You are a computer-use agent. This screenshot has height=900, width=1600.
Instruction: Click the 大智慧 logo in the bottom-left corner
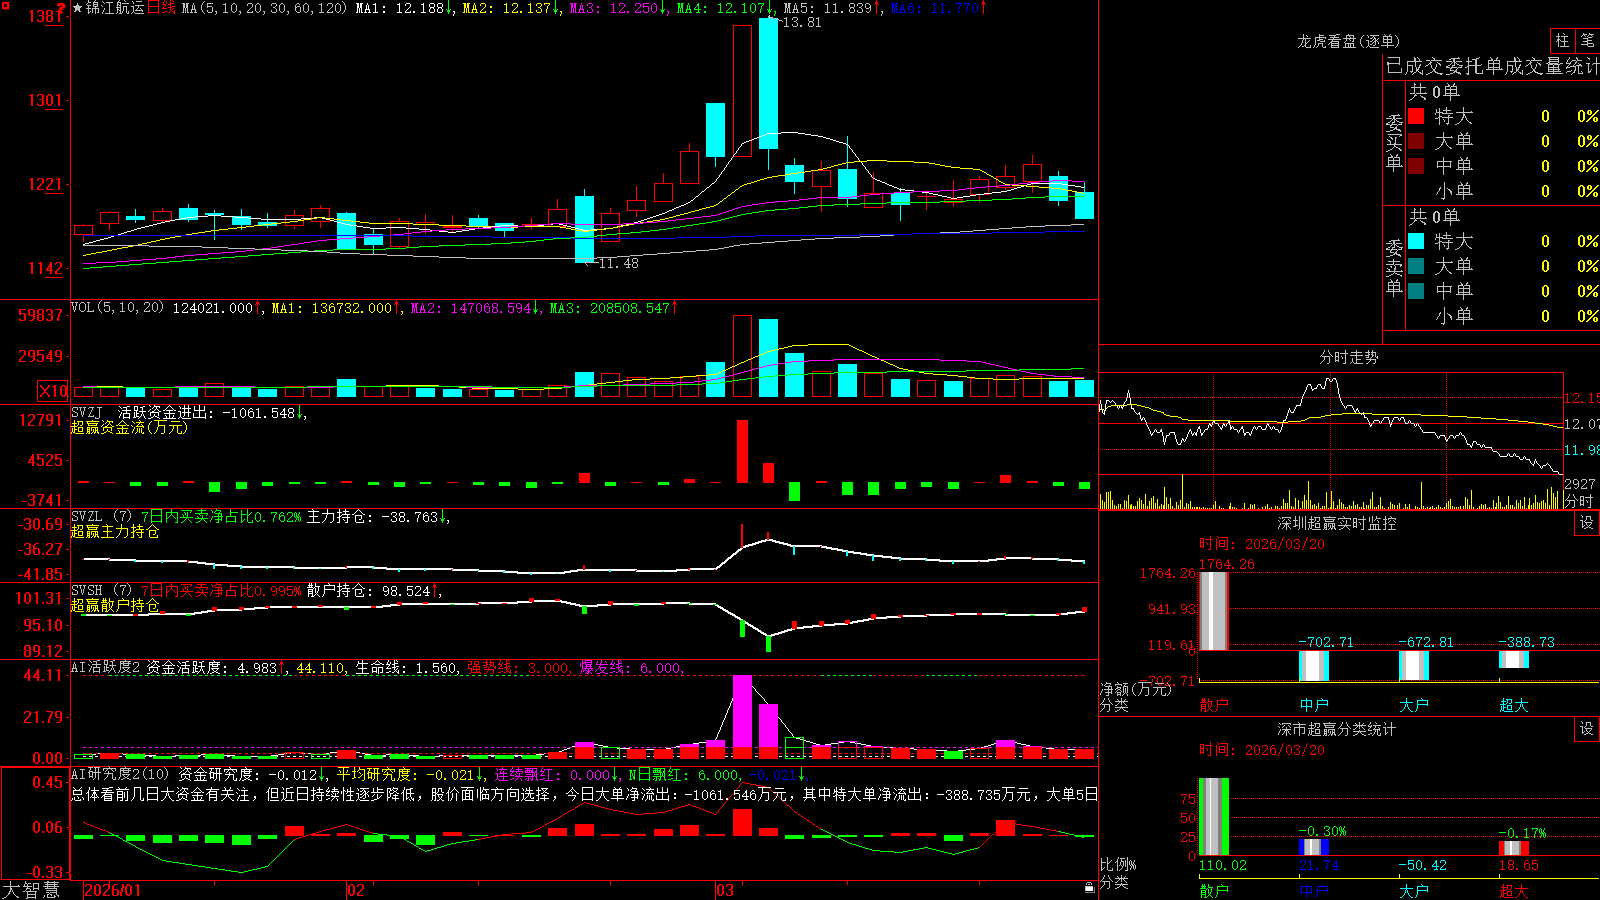[31, 890]
